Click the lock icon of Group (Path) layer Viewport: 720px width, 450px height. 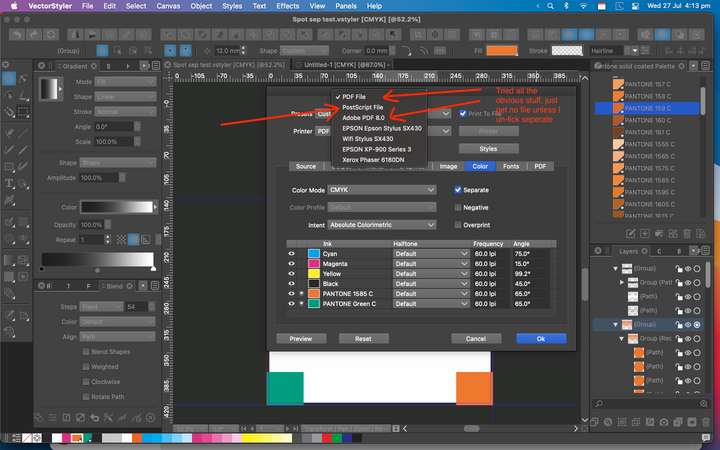tap(679, 282)
